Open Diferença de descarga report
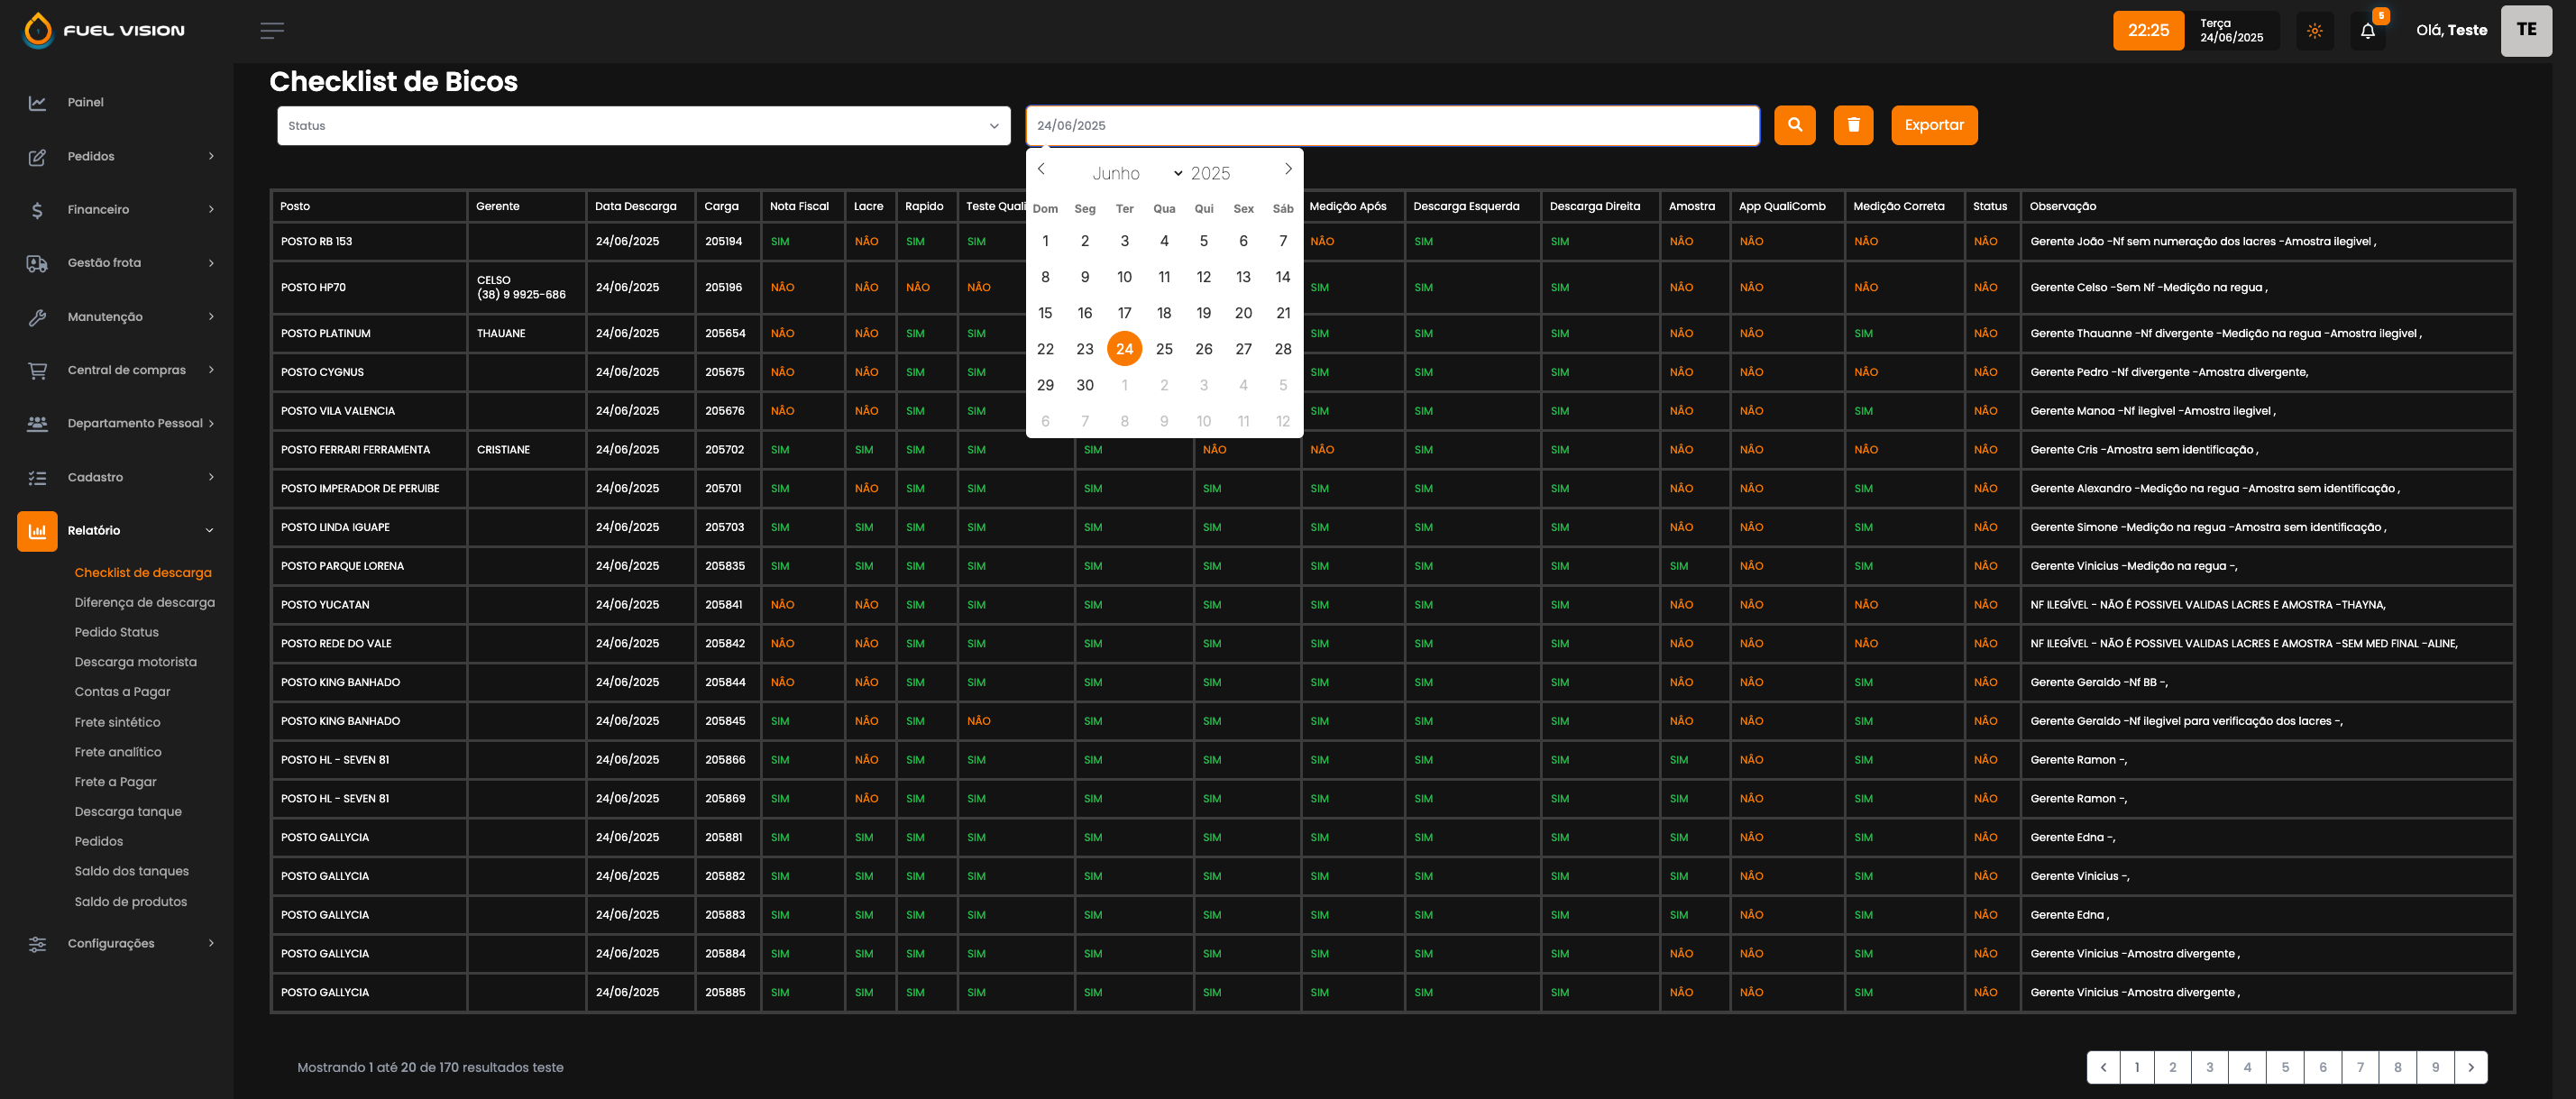 click(x=144, y=603)
